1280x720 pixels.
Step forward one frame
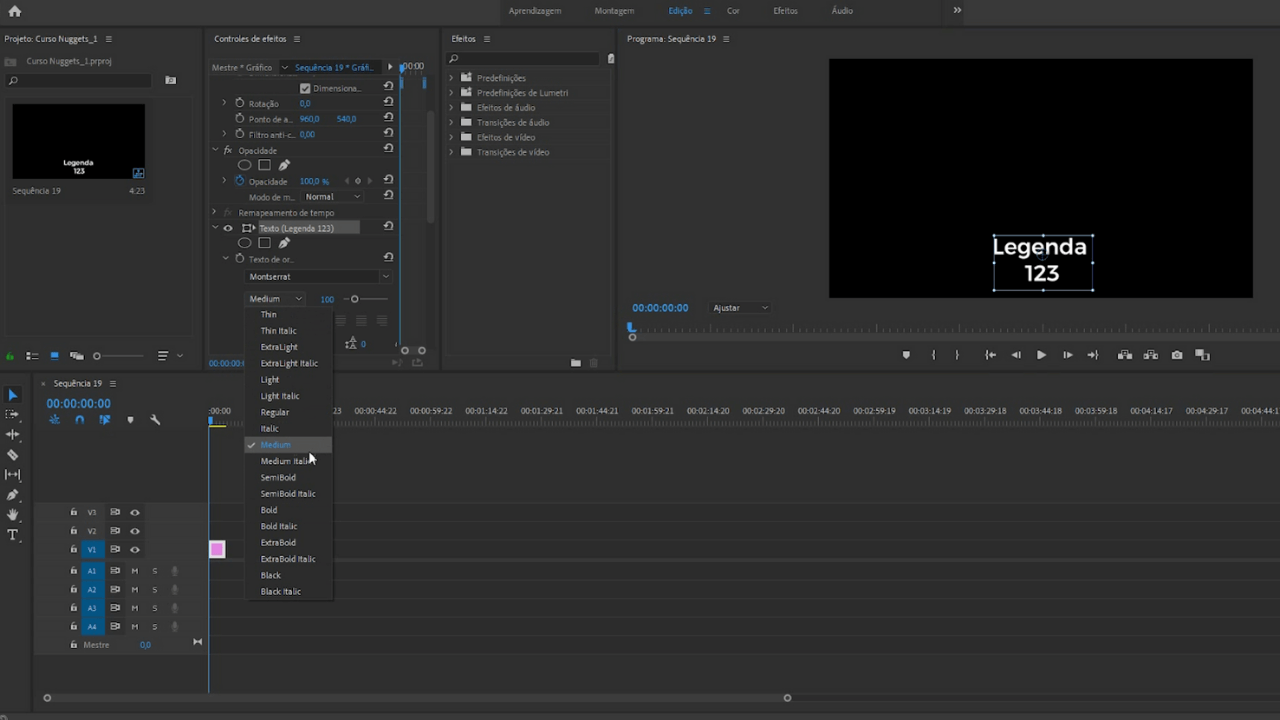[1067, 355]
